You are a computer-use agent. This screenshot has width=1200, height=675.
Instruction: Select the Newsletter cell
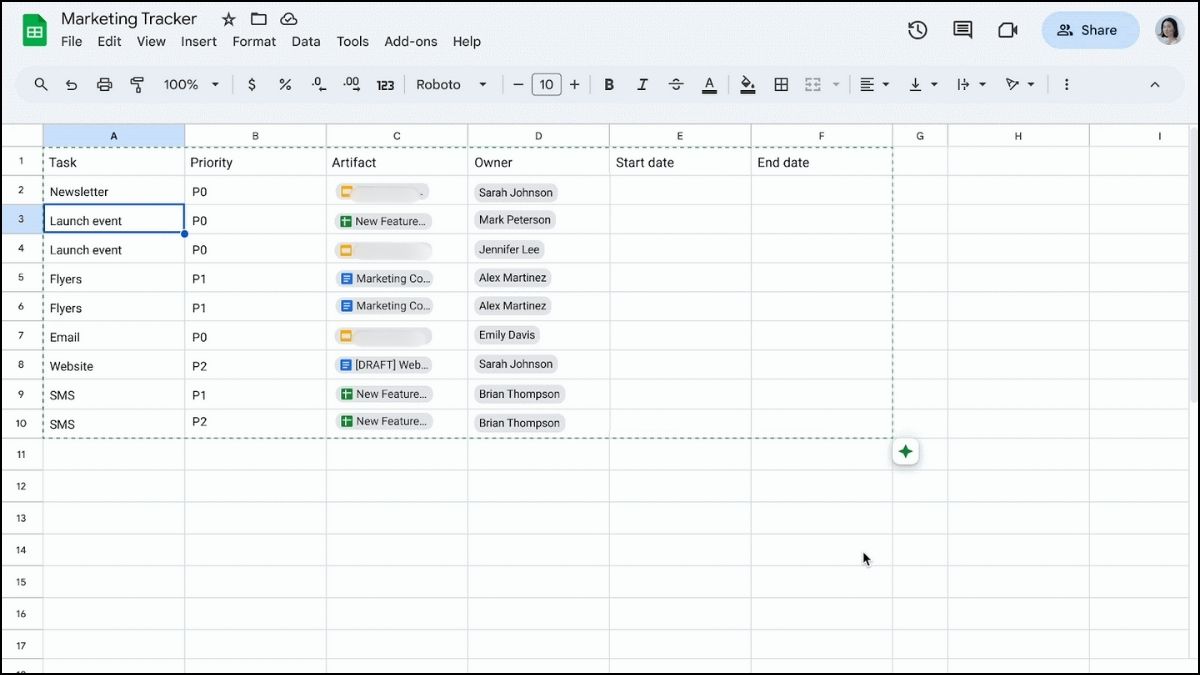(x=114, y=191)
